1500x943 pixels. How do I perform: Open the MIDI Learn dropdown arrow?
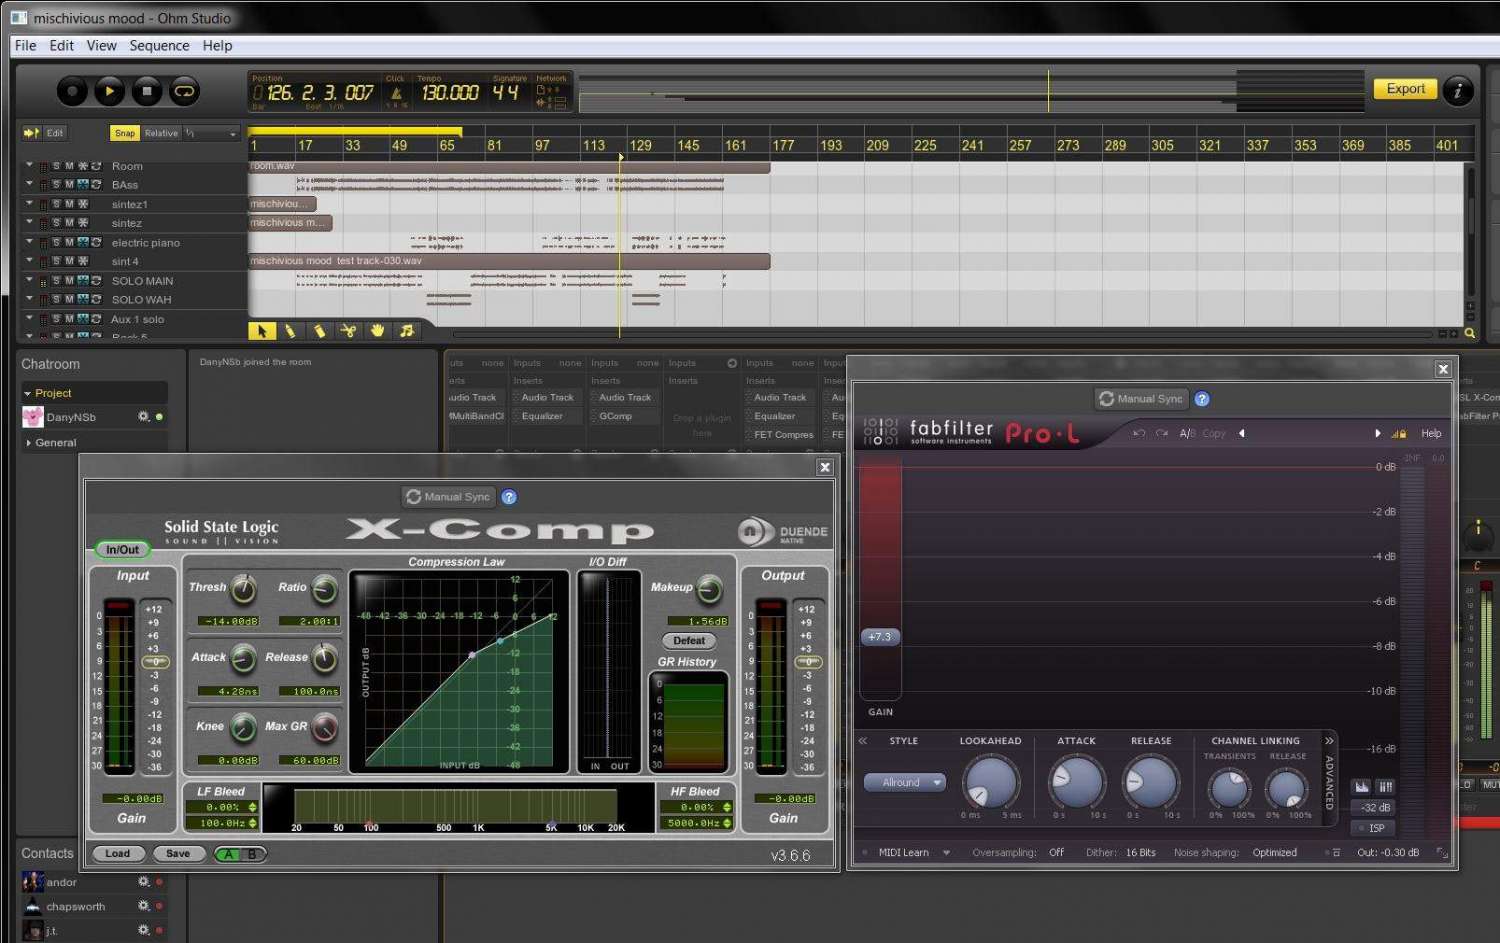(x=946, y=853)
